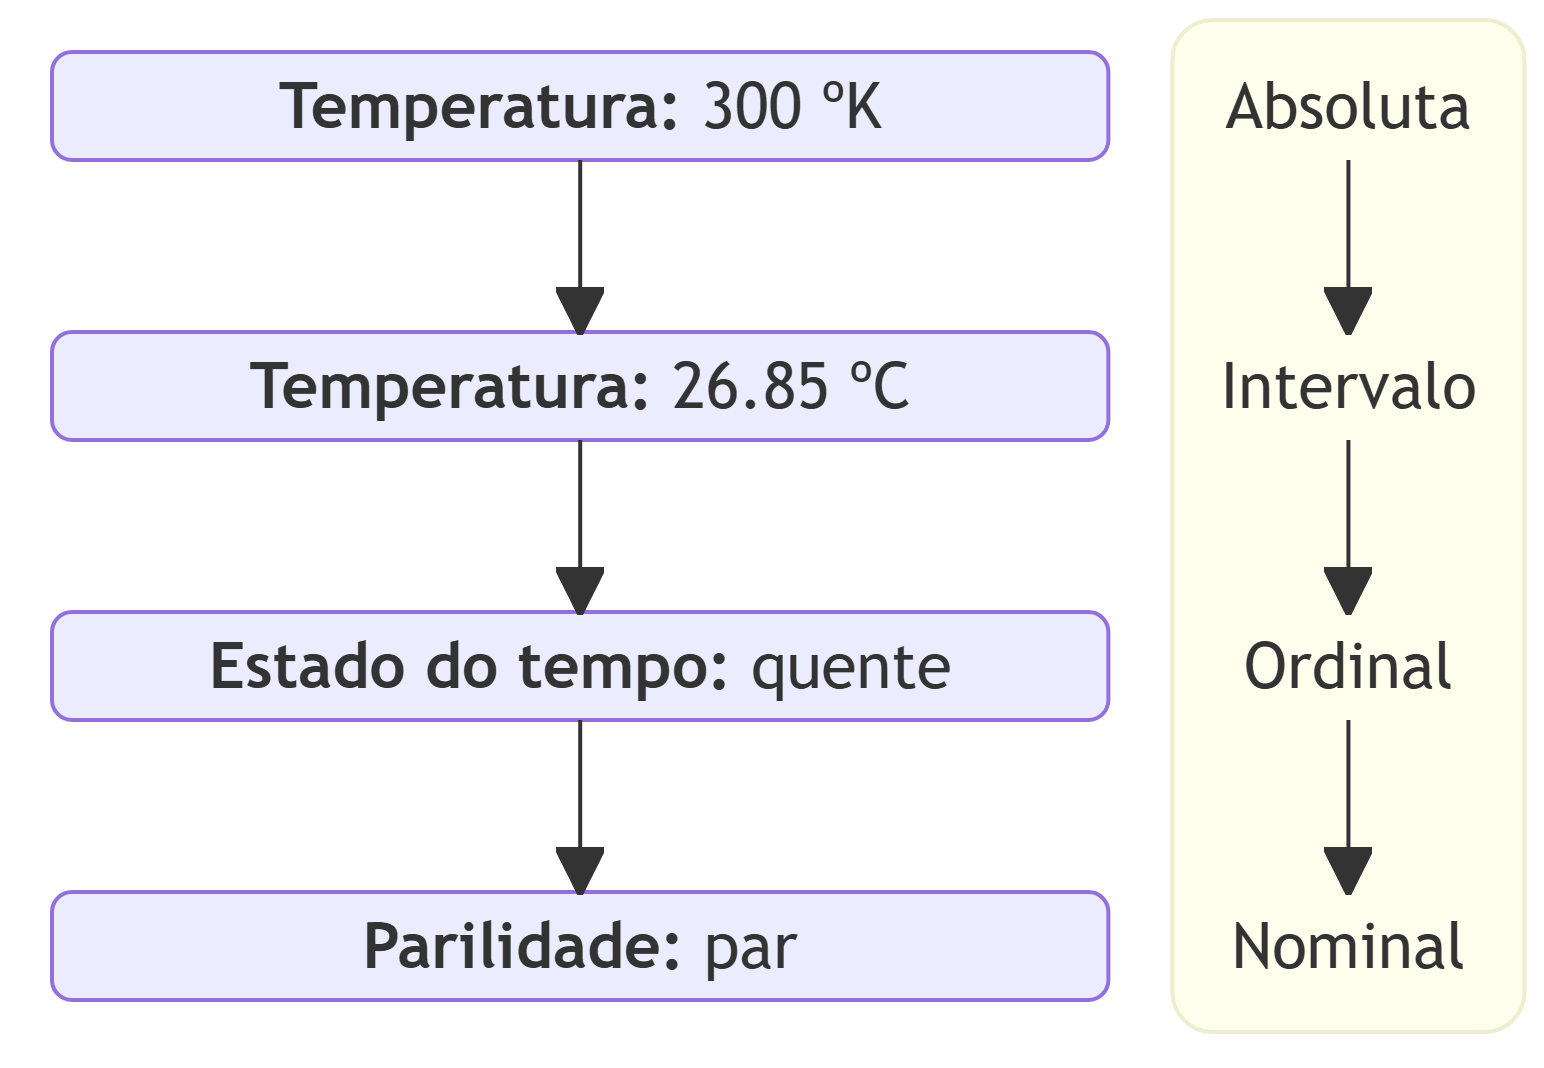Click the arrow from 300 ºK to 26.85 ºC

coord(580,240)
